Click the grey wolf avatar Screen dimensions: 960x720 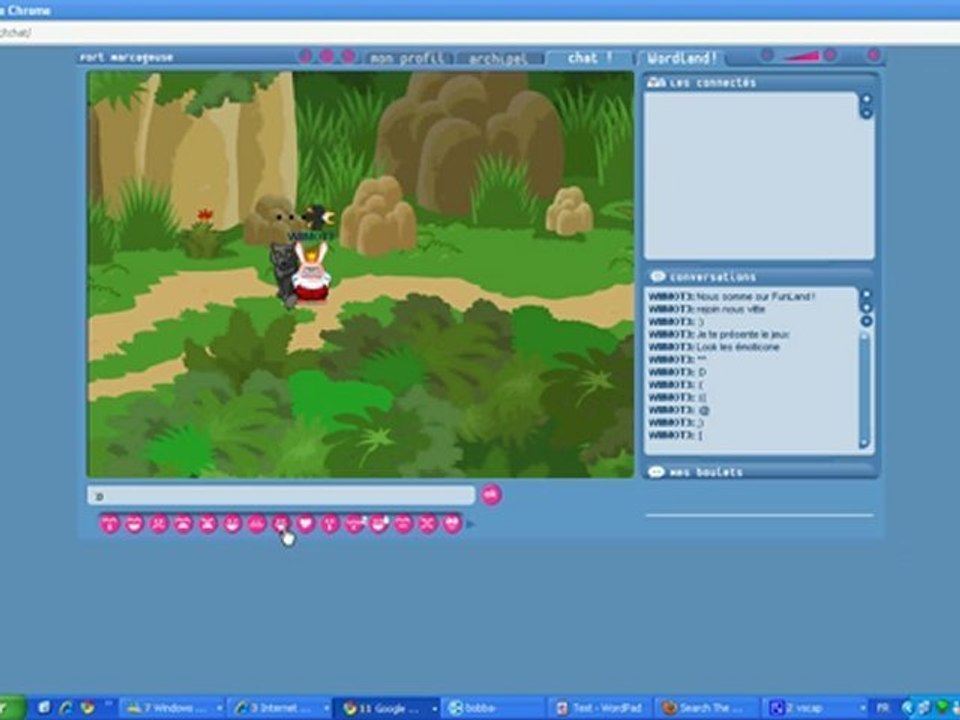click(x=283, y=274)
